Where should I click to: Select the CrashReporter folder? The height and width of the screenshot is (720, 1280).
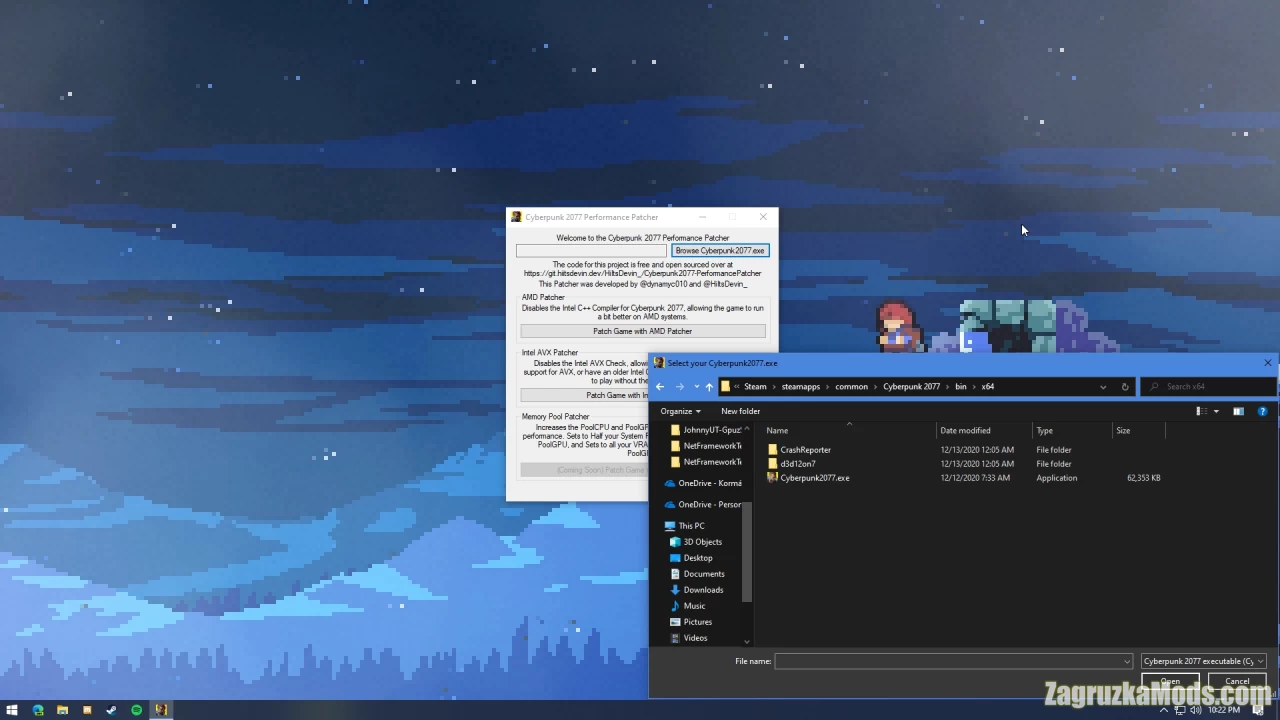(x=805, y=450)
